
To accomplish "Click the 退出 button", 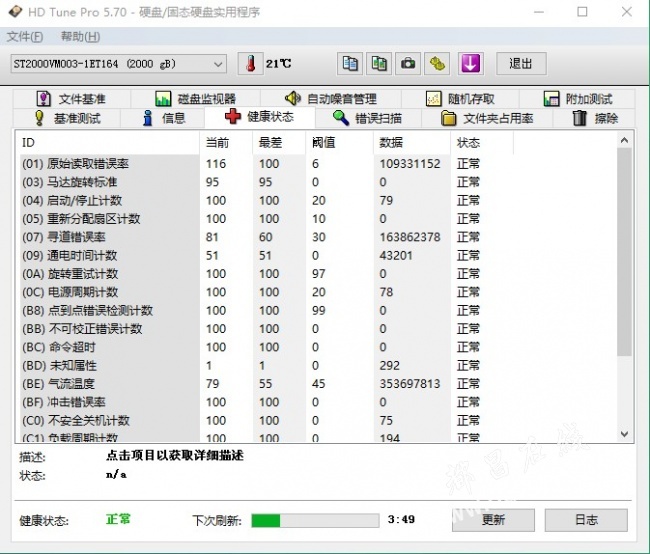I will (x=521, y=64).
